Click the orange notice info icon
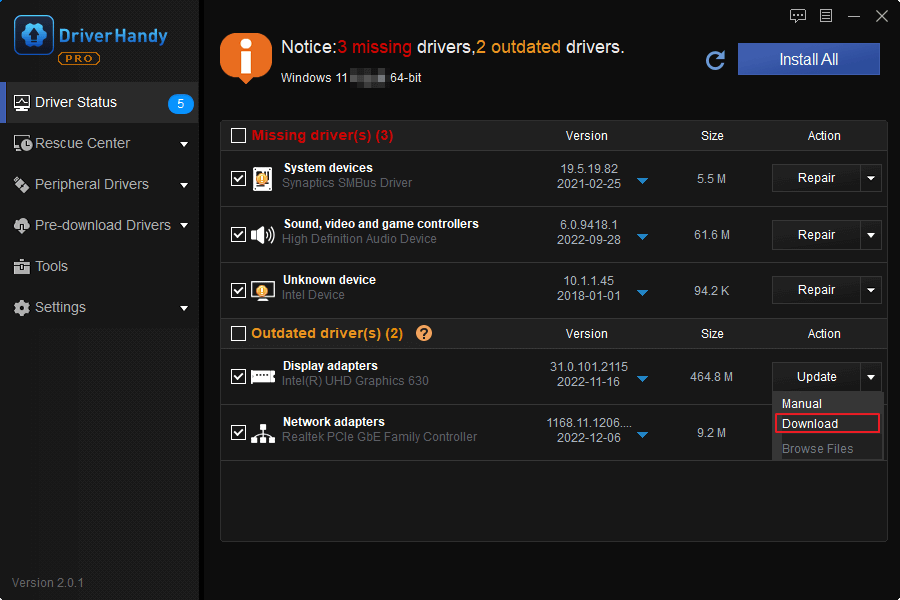900x600 pixels. pyautogui.click(x=246, y=57)
